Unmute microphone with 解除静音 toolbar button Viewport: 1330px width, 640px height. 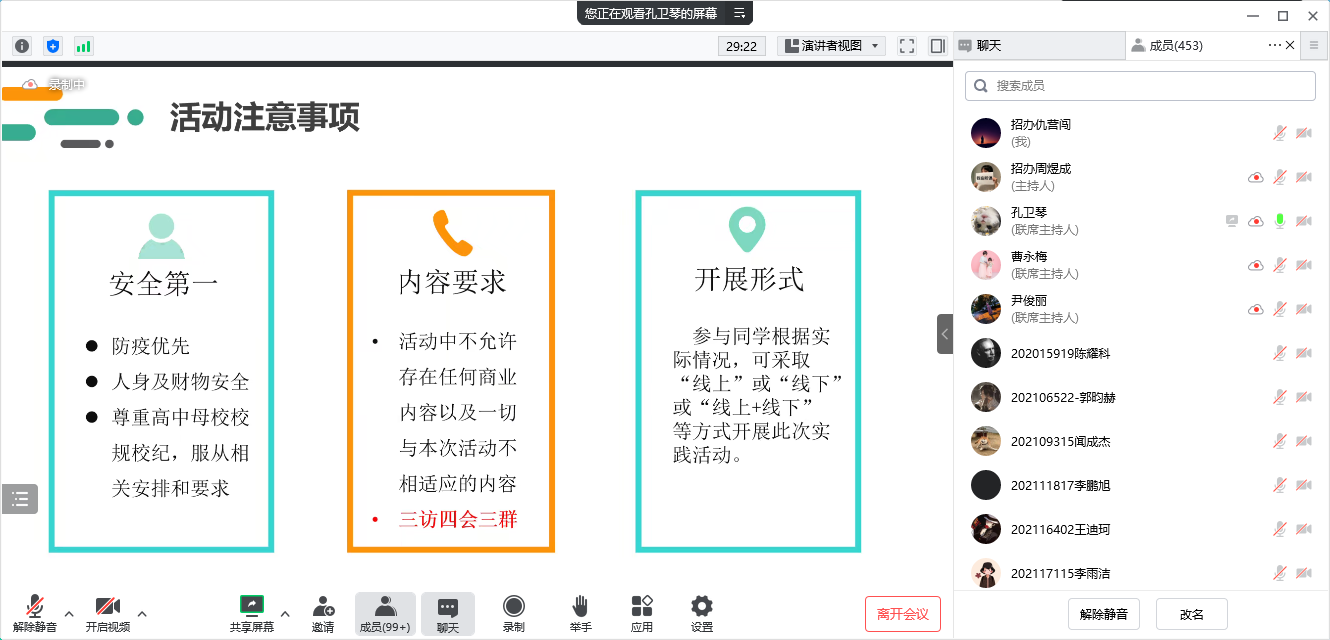[x=35, y=613]
